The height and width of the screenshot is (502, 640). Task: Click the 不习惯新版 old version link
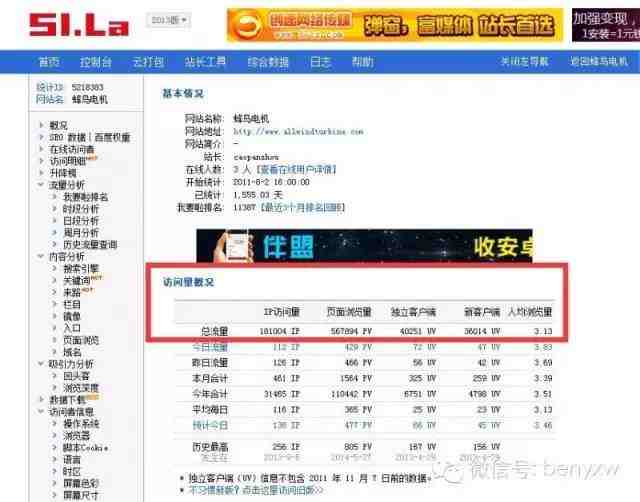click(x=256, y=490)
